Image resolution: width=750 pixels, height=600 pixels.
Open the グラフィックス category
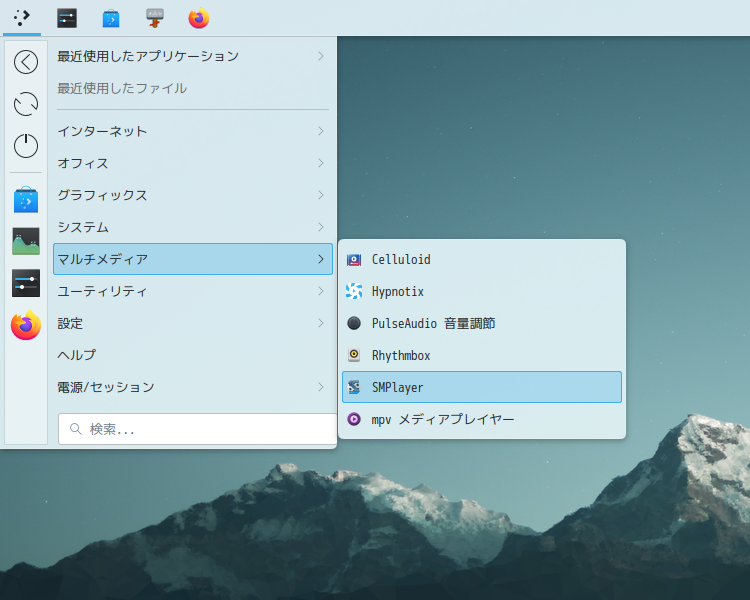click(193, 195)
